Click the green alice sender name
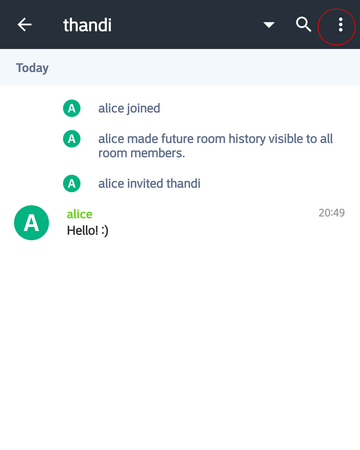The image size is (360, 450). click(x=79, y=214)
